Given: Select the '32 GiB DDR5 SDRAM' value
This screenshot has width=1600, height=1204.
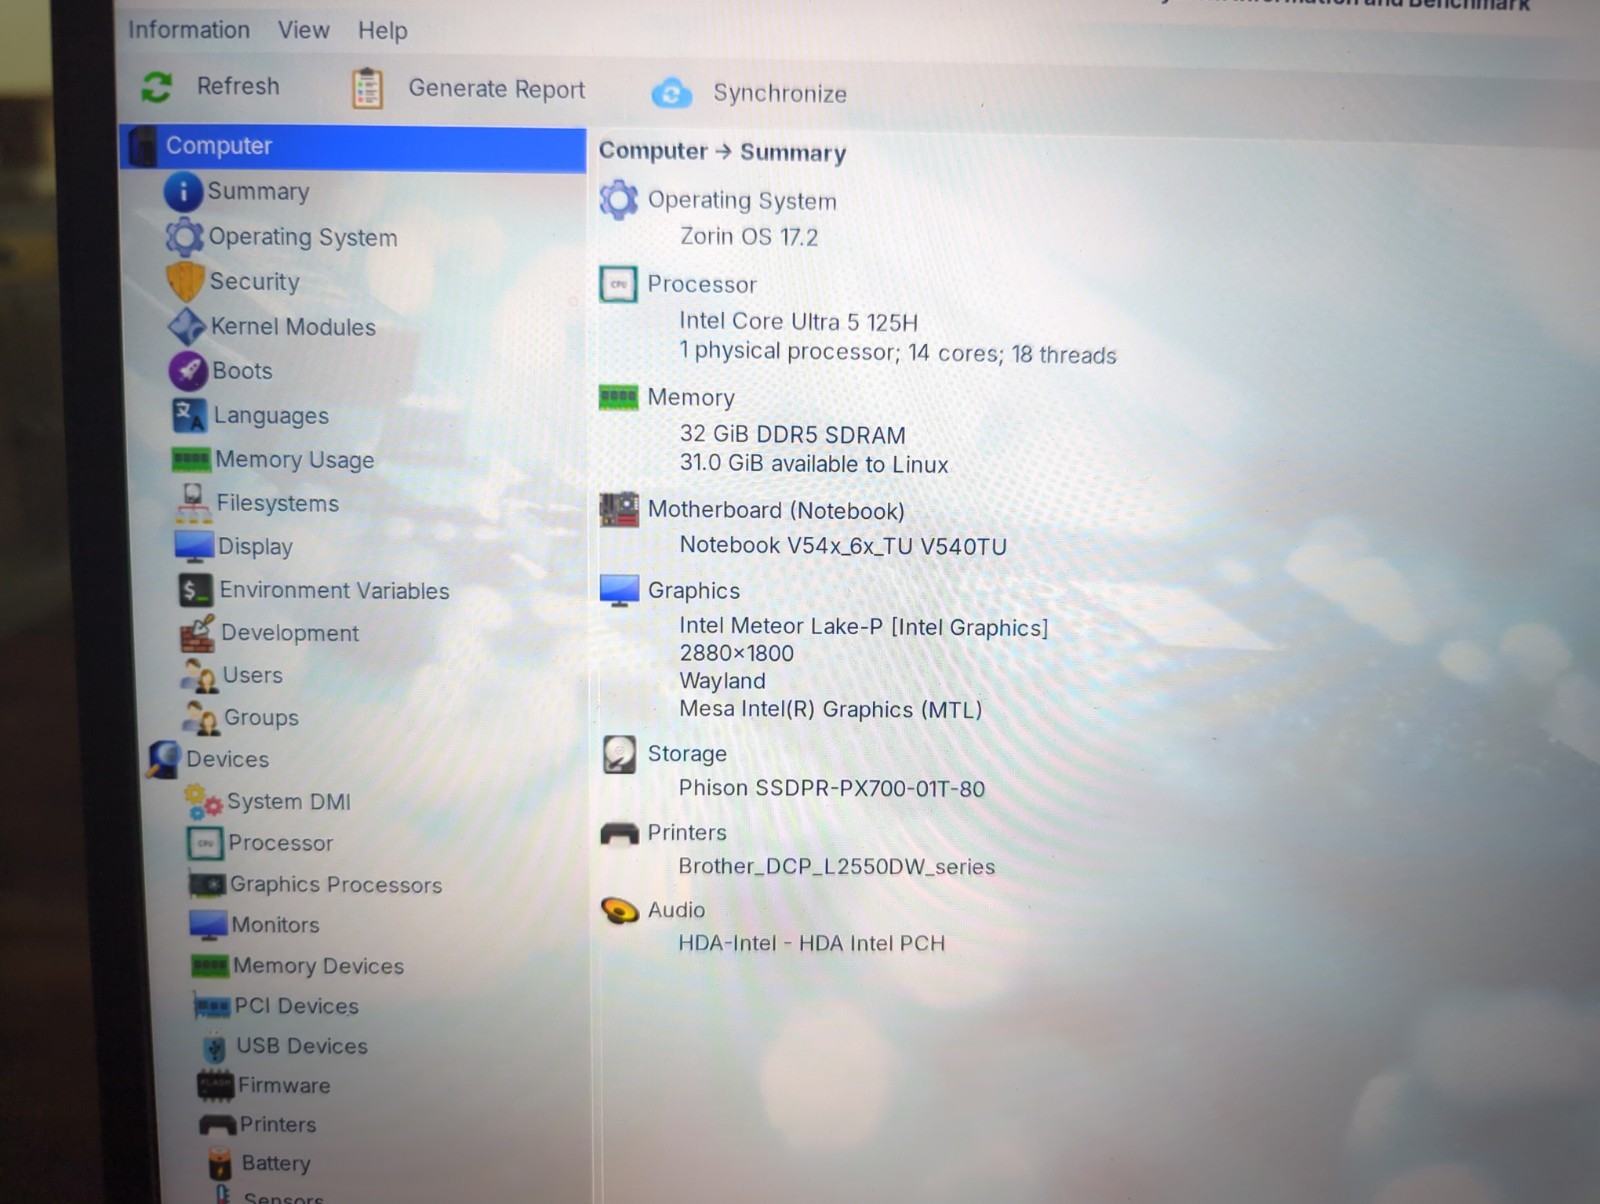Looking at the screenshot, I should coord(792,435).
